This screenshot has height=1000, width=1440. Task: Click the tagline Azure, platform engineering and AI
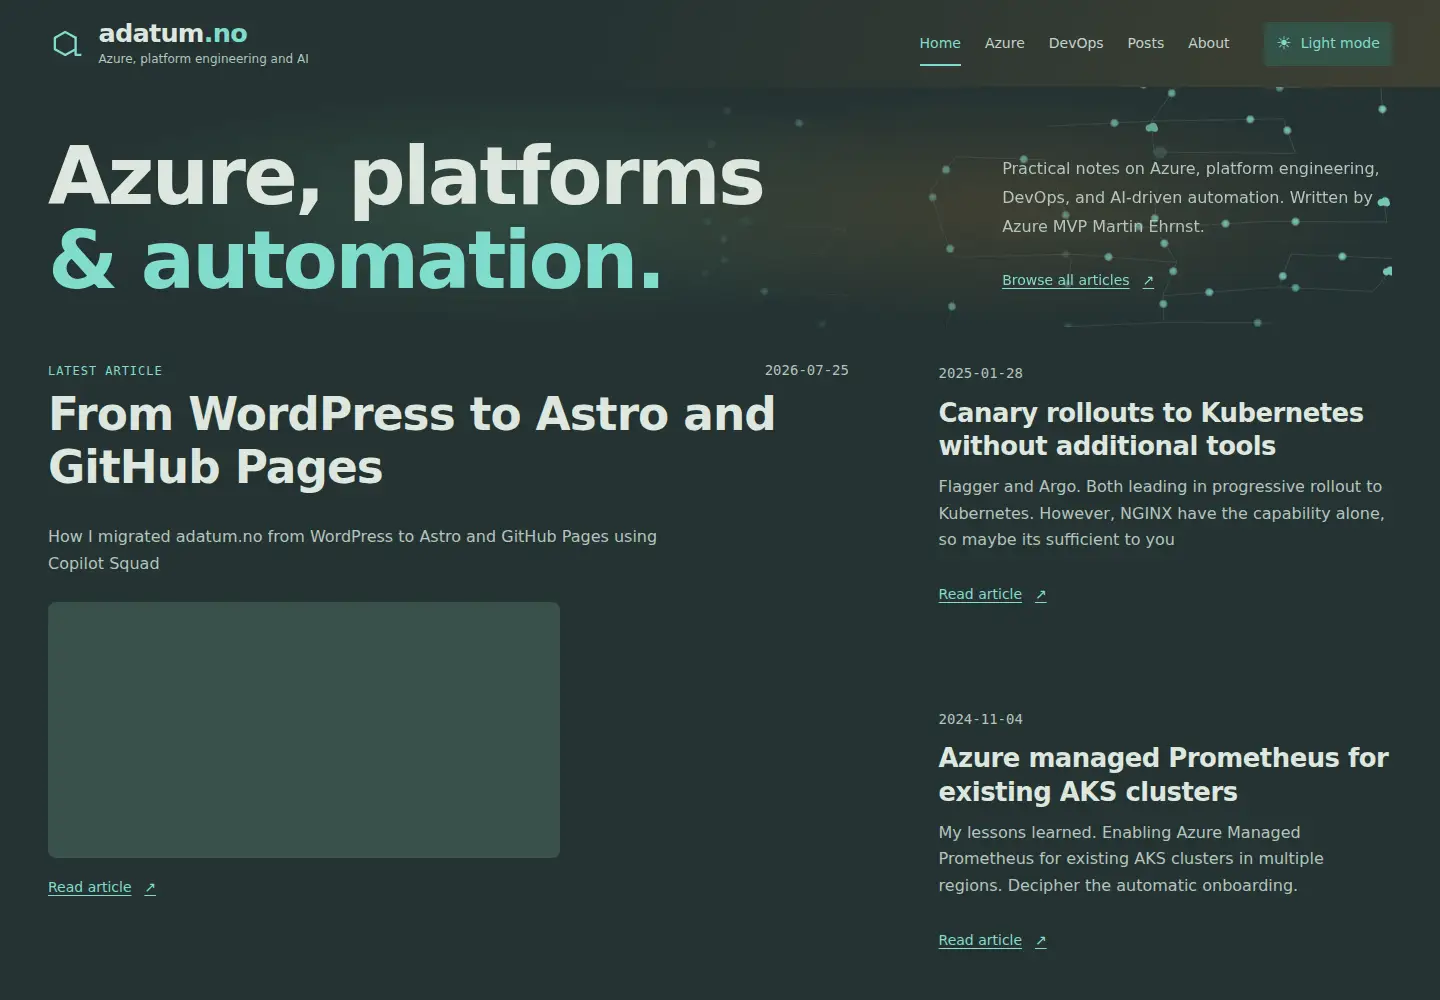(203, 59)
